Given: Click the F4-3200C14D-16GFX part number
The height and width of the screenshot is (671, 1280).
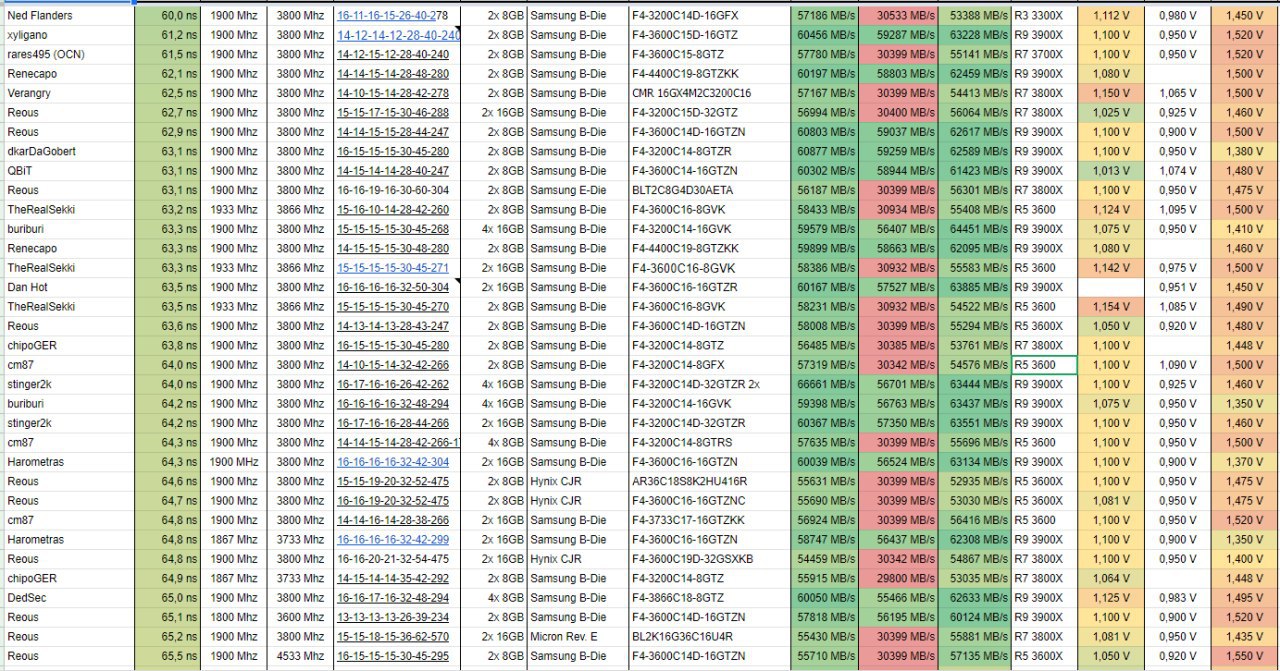Looking at the screenshot, I should (x=710, y=16).
